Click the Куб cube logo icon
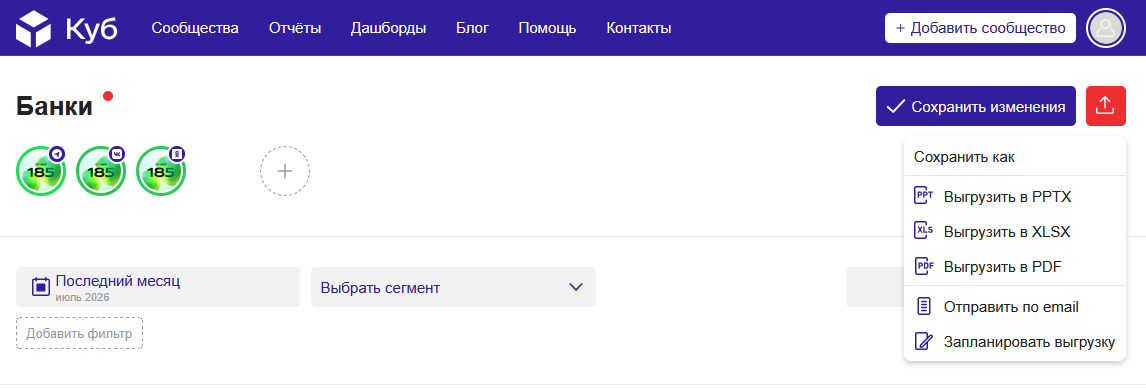This screenshot has height=388, width=1146. (34, 28)
